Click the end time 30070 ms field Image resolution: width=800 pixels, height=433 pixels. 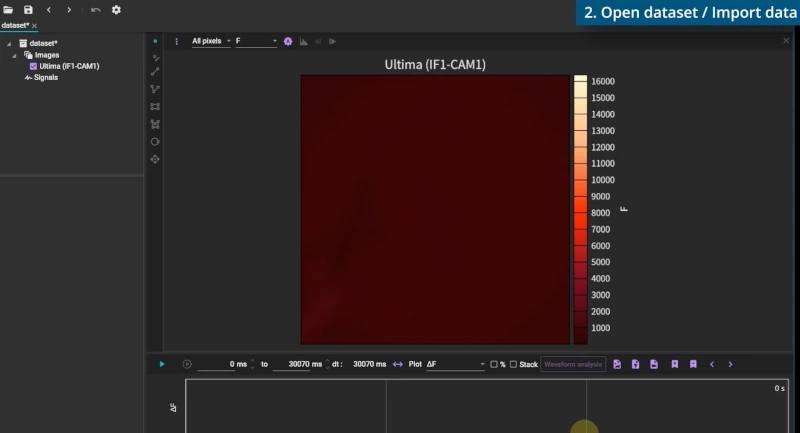coord(298,364)
